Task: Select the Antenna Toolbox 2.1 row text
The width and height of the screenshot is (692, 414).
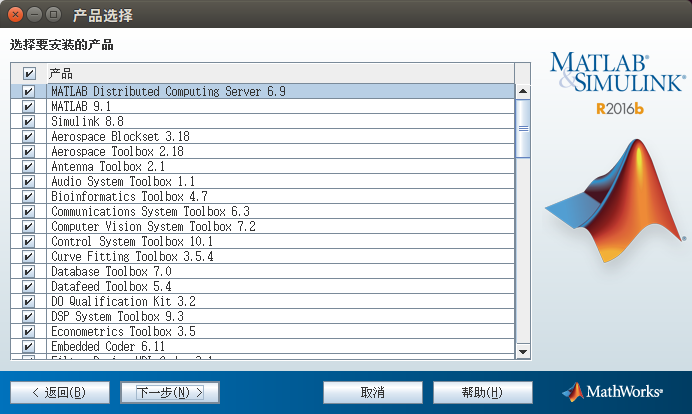Action: point(108,166)
